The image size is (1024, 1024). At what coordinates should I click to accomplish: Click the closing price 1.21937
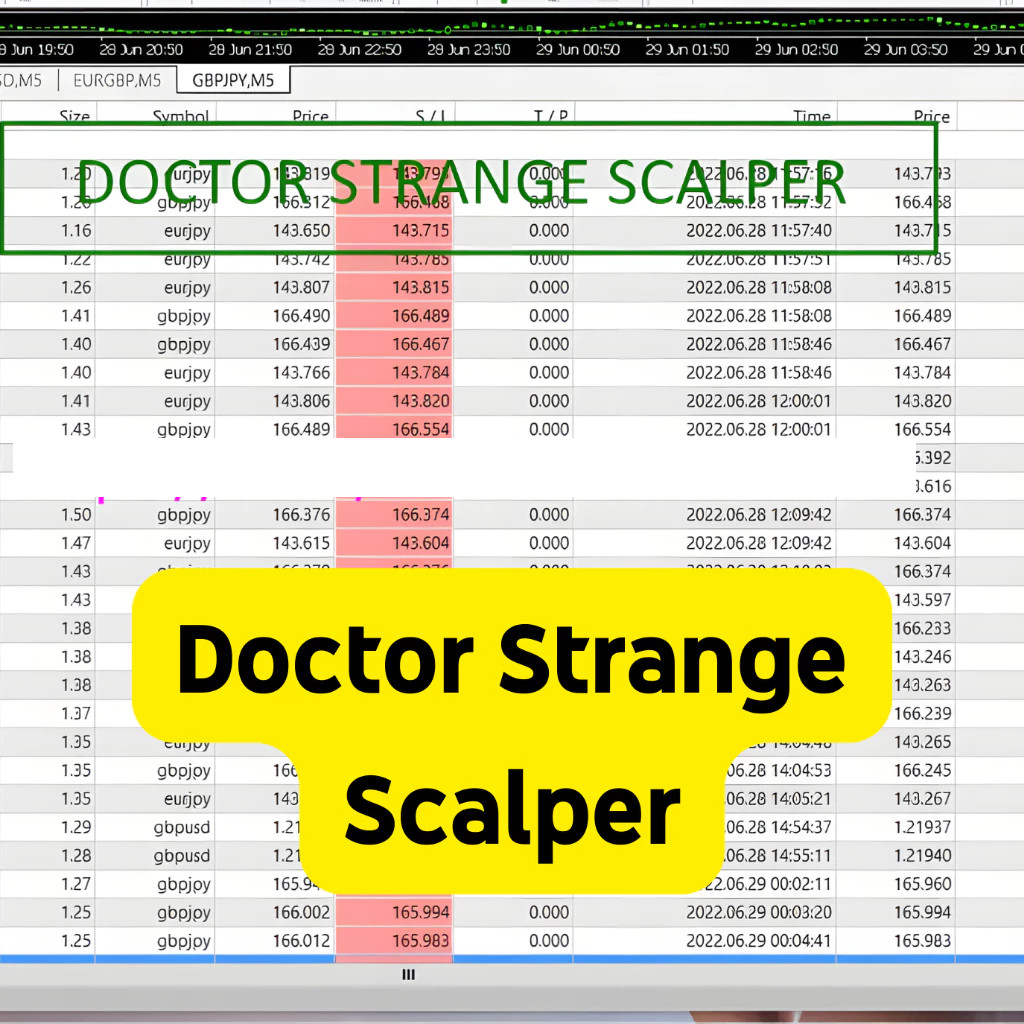[x=922, y=827]
